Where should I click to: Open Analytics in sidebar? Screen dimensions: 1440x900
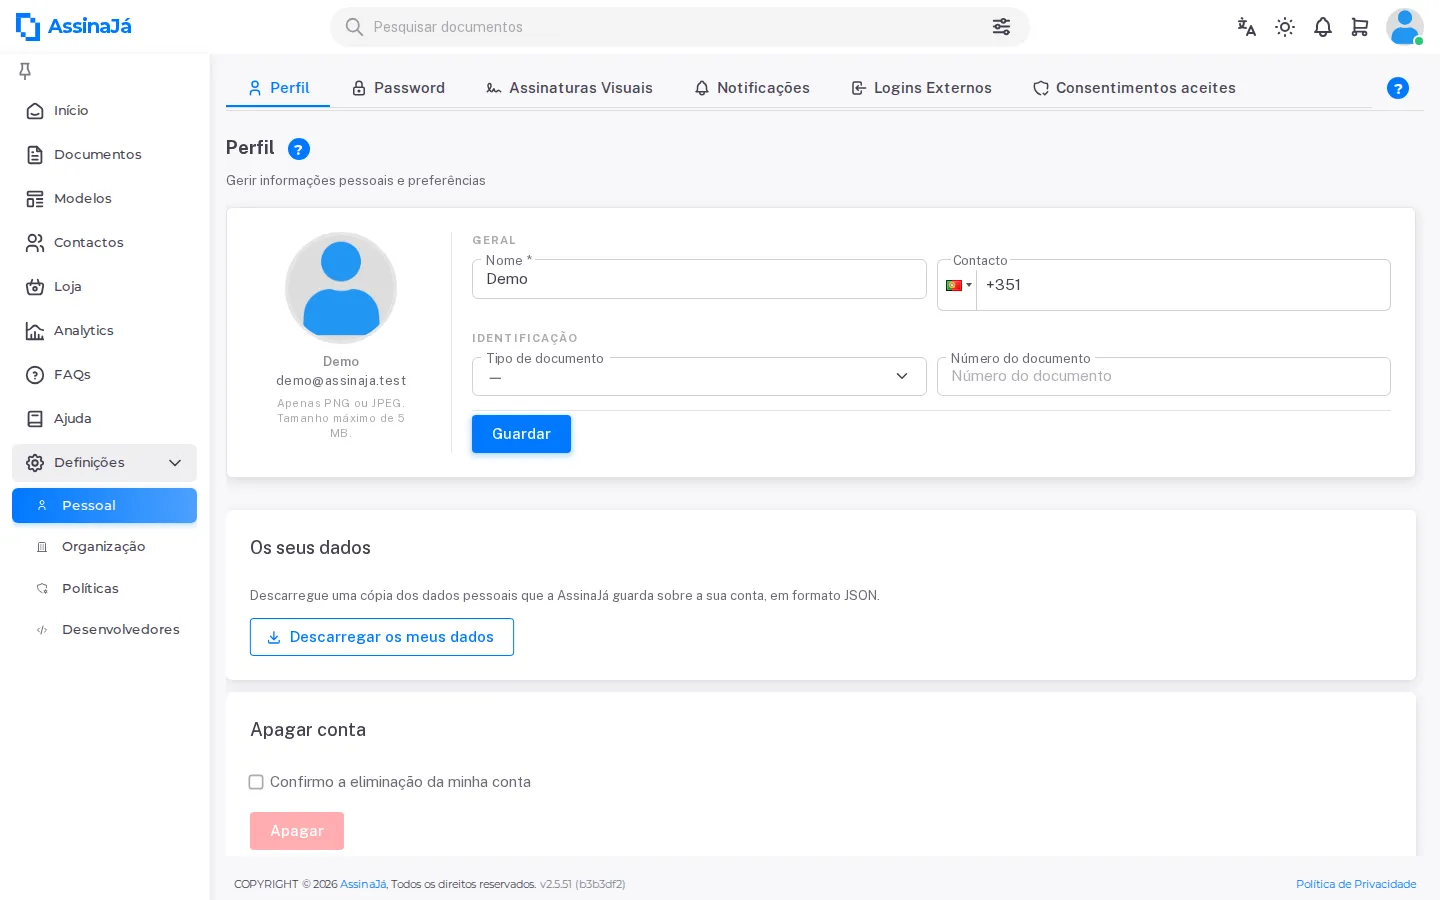click(x=104, y=331)
